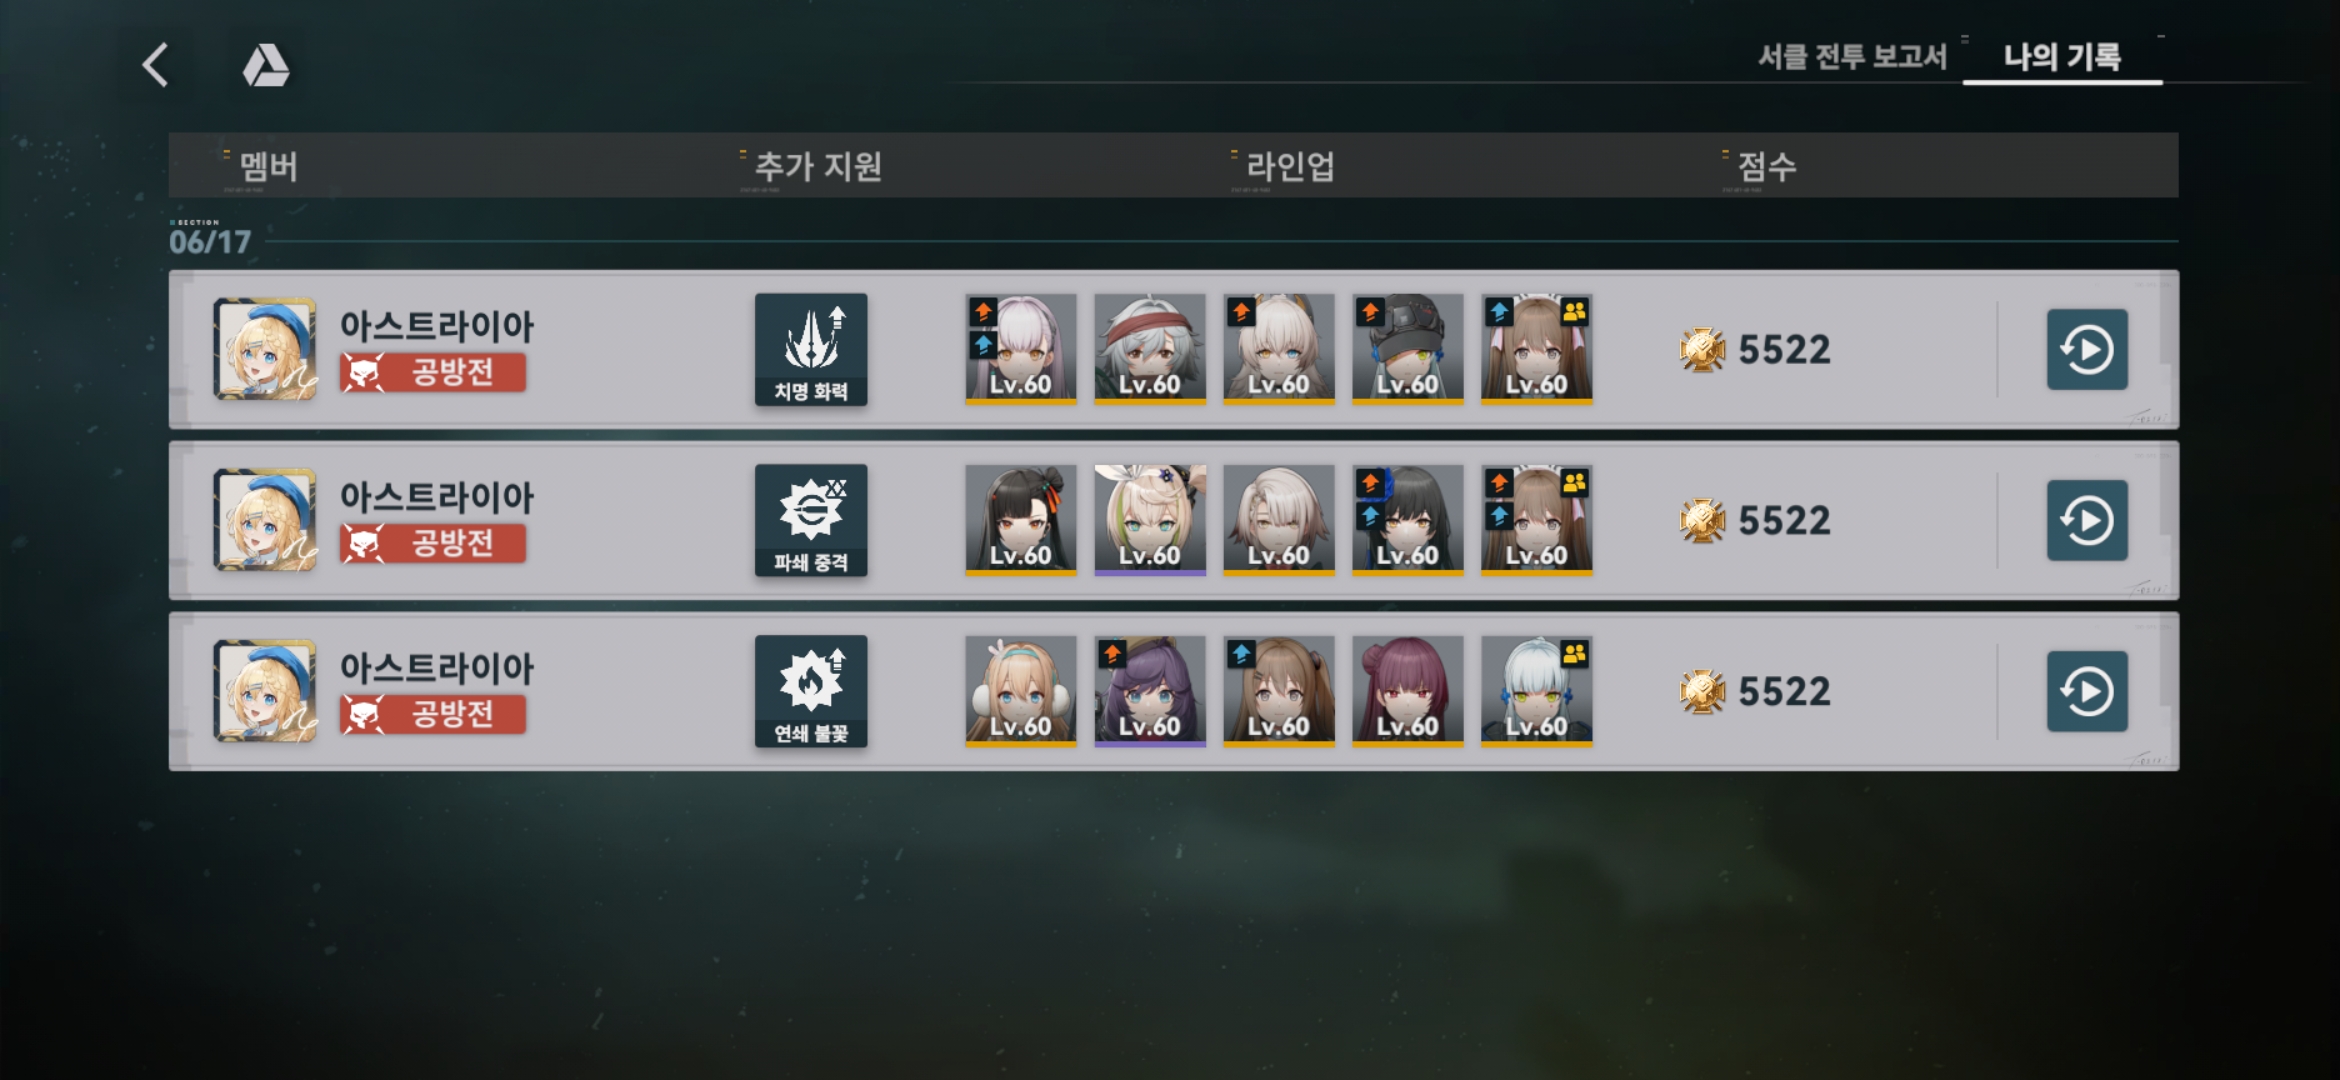Screen dimensions: 2340x1080
Task: Switch to the 서클 전투 보고서 tab
Action: point(1853,57)
